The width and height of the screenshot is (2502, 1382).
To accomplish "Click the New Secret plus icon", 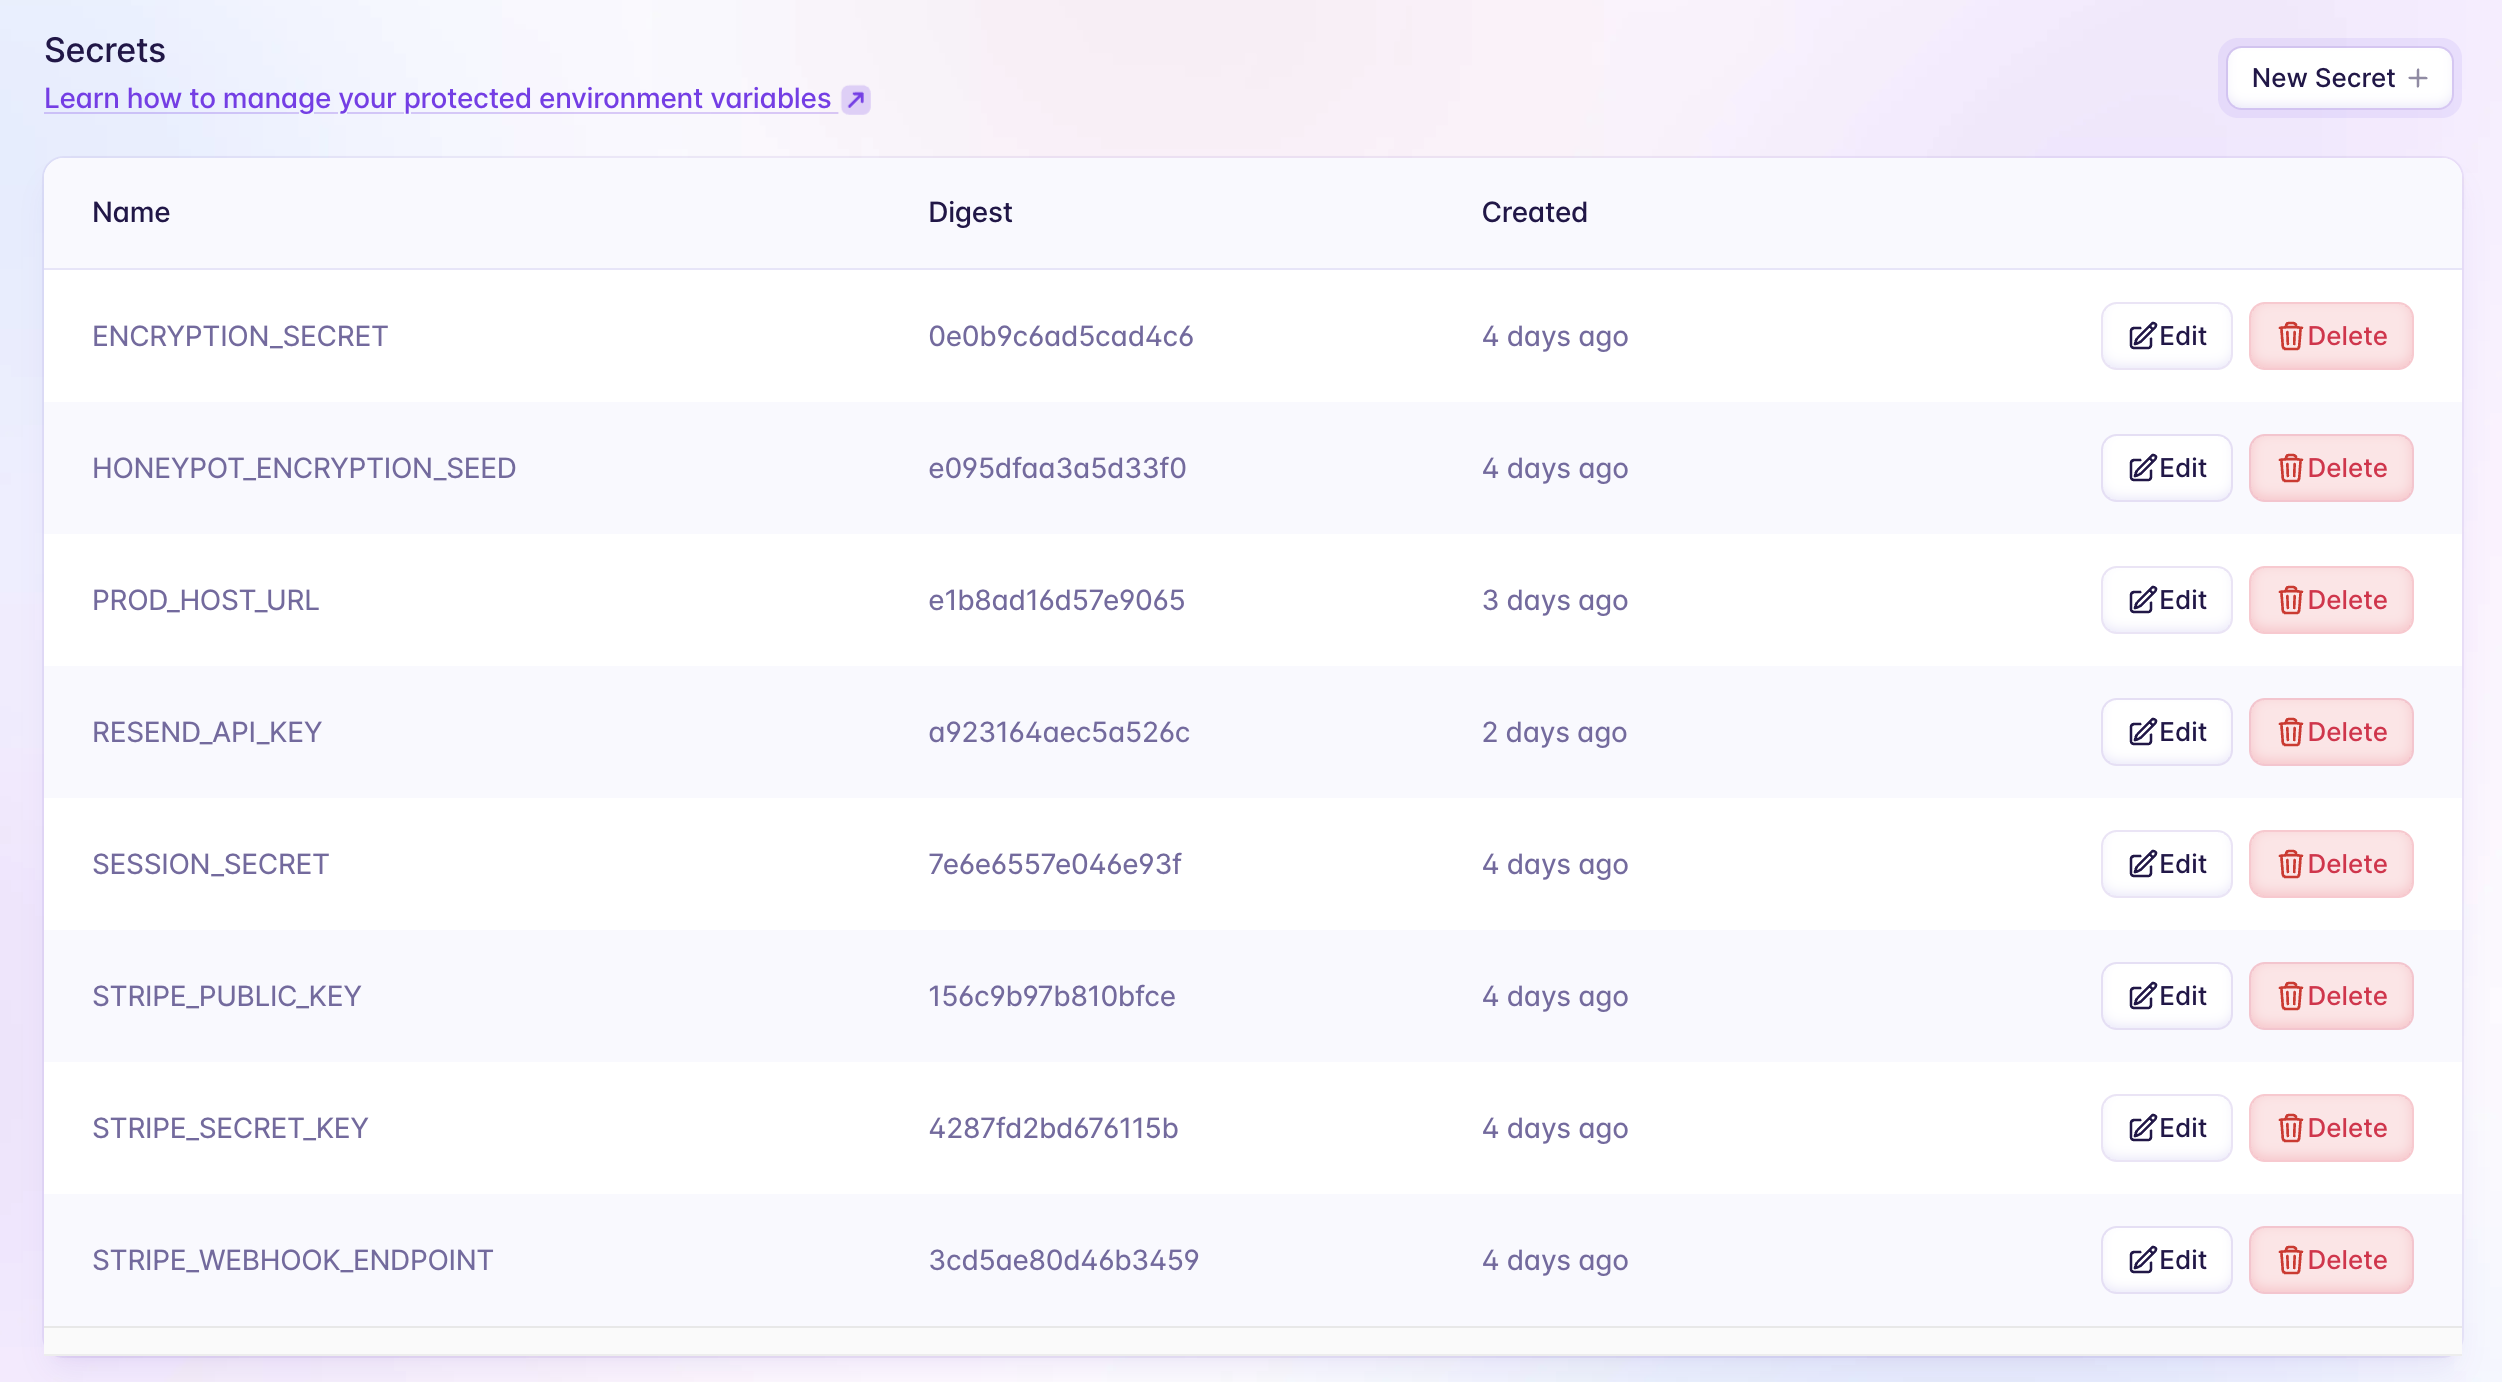I will pos(2417,78).
